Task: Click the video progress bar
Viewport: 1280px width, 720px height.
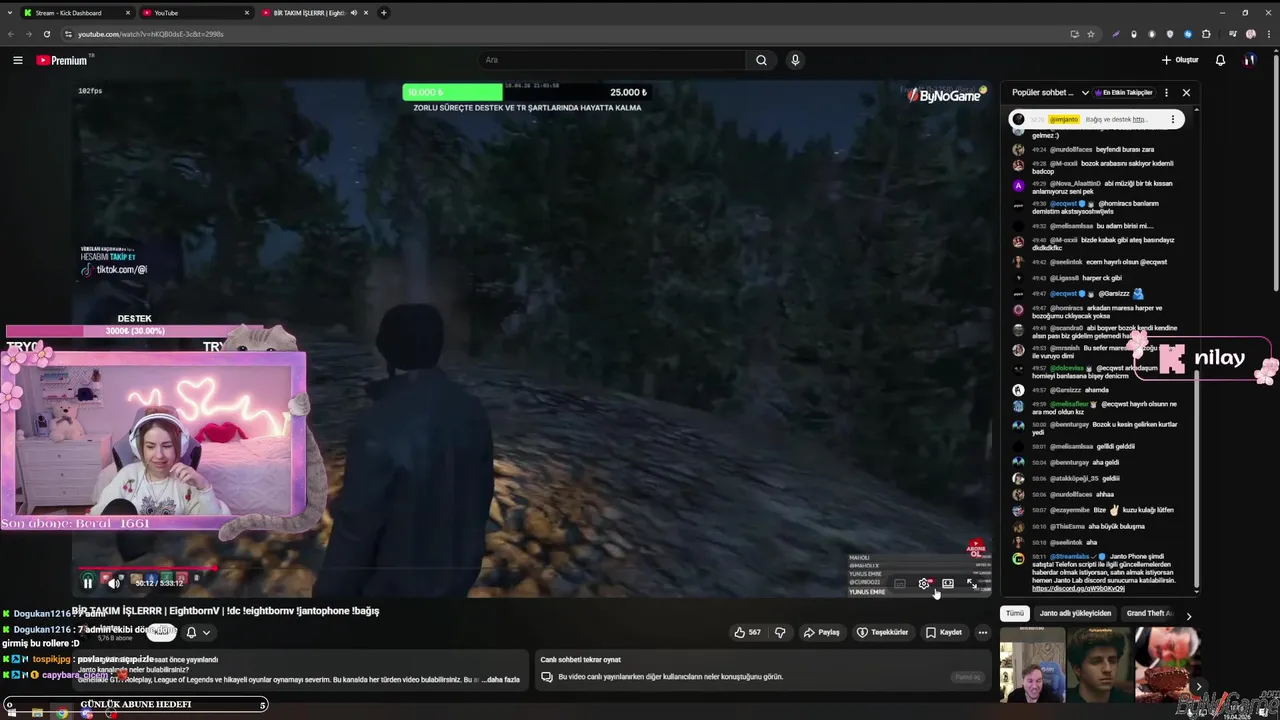Action: pos(530,569)
